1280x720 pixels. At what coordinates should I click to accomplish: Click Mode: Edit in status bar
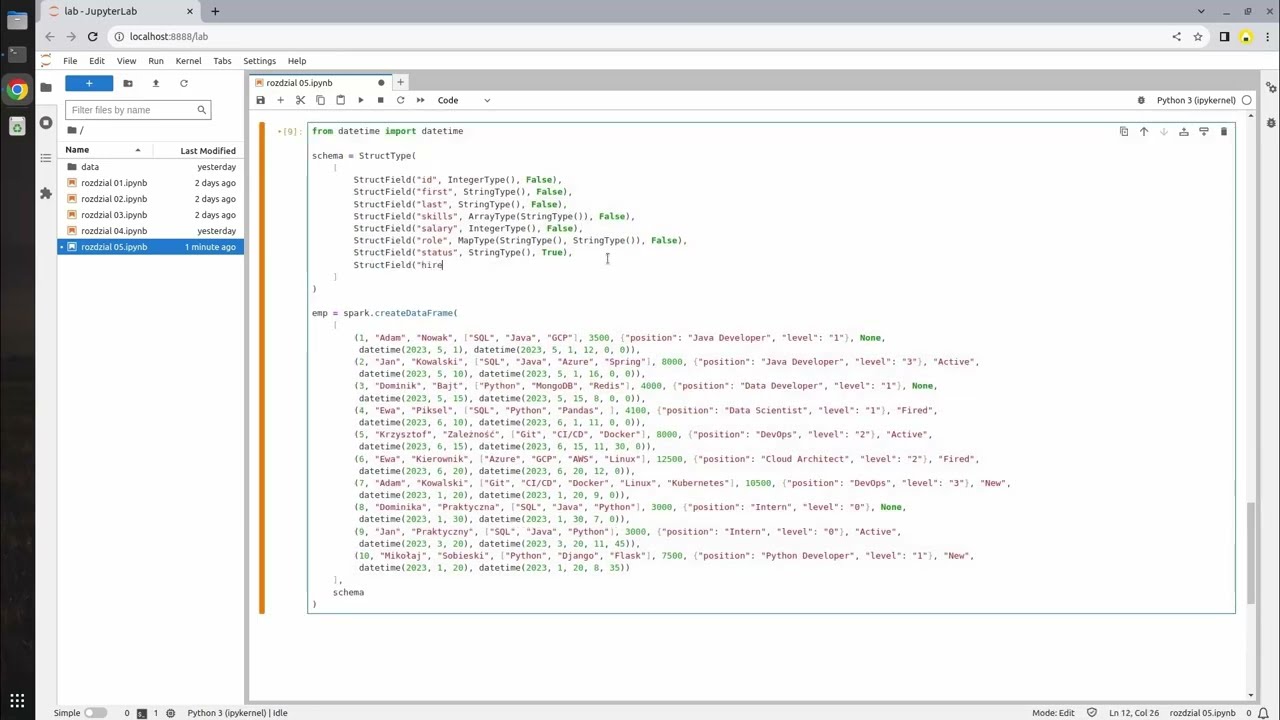click(1053, 713)
